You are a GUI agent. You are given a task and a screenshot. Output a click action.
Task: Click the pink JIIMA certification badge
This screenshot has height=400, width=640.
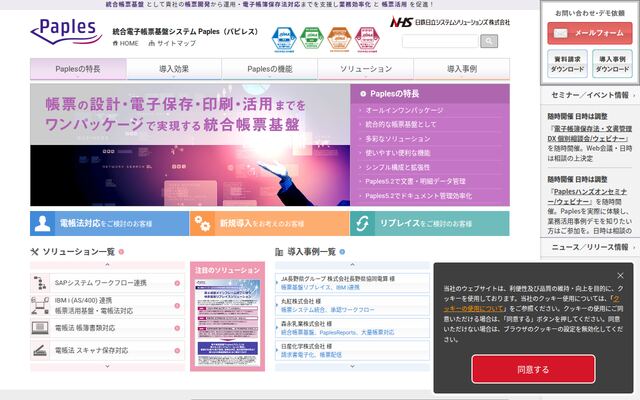[367, 40]
